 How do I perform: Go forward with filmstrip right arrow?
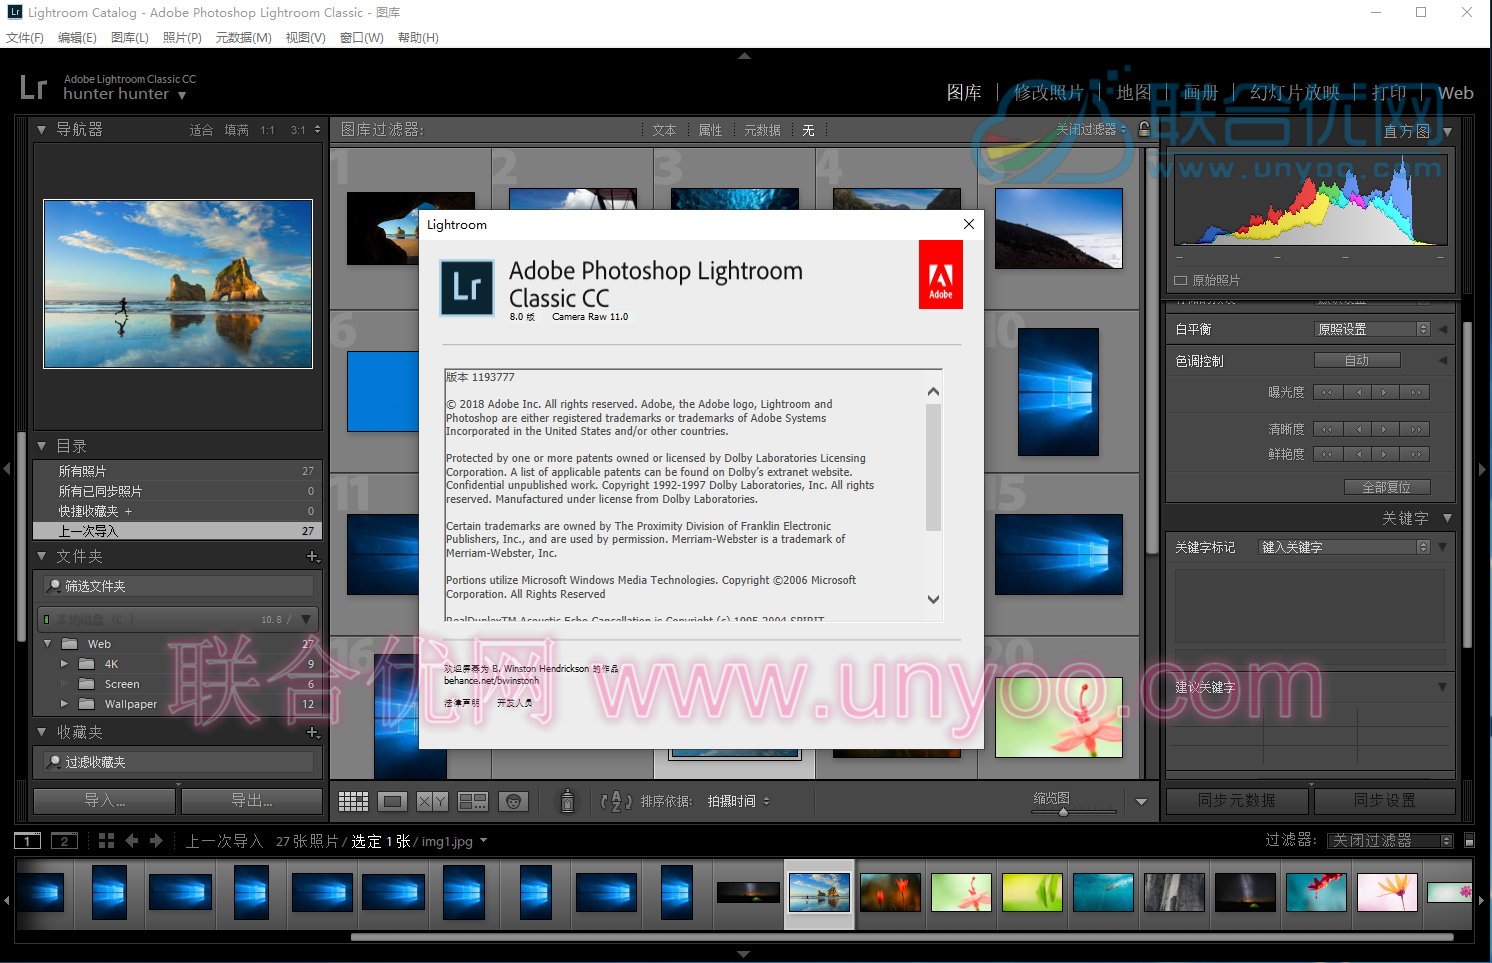(156, 841)
